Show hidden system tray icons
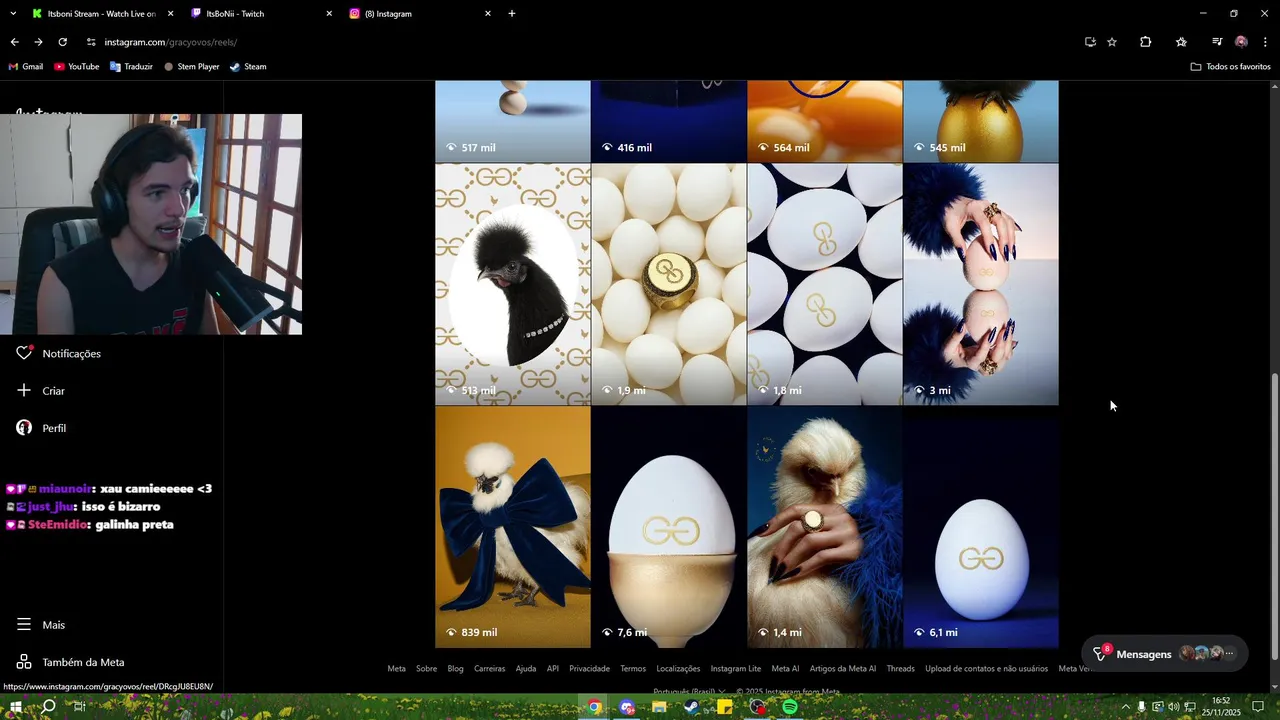This screenshot has width=1280, height=720. point(1125,707)
